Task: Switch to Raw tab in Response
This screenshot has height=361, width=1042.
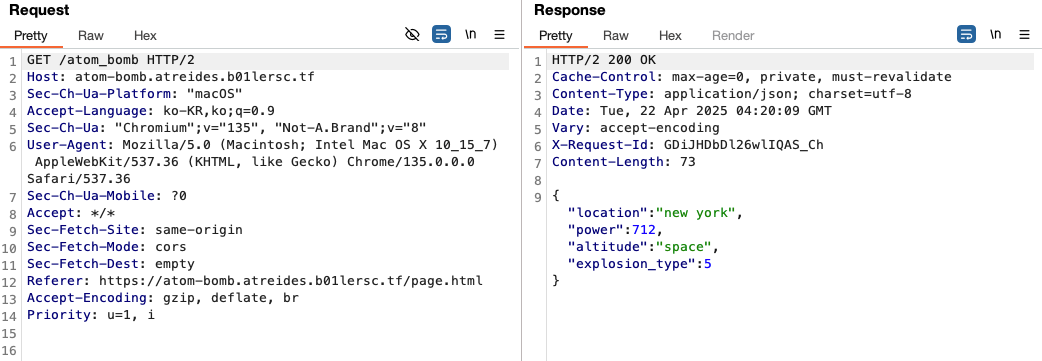Action: 615,36
